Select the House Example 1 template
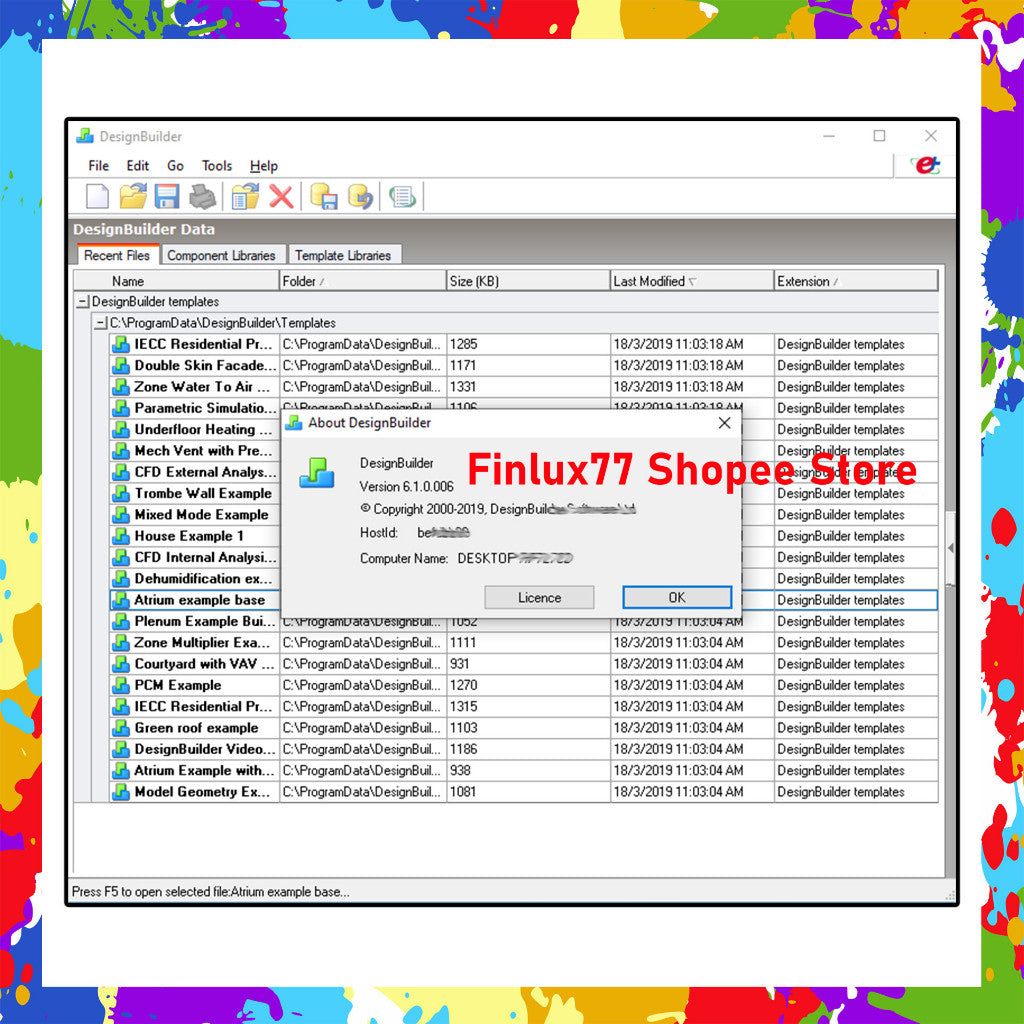This screenshot has height=1024, width=1024. (186, 536)
